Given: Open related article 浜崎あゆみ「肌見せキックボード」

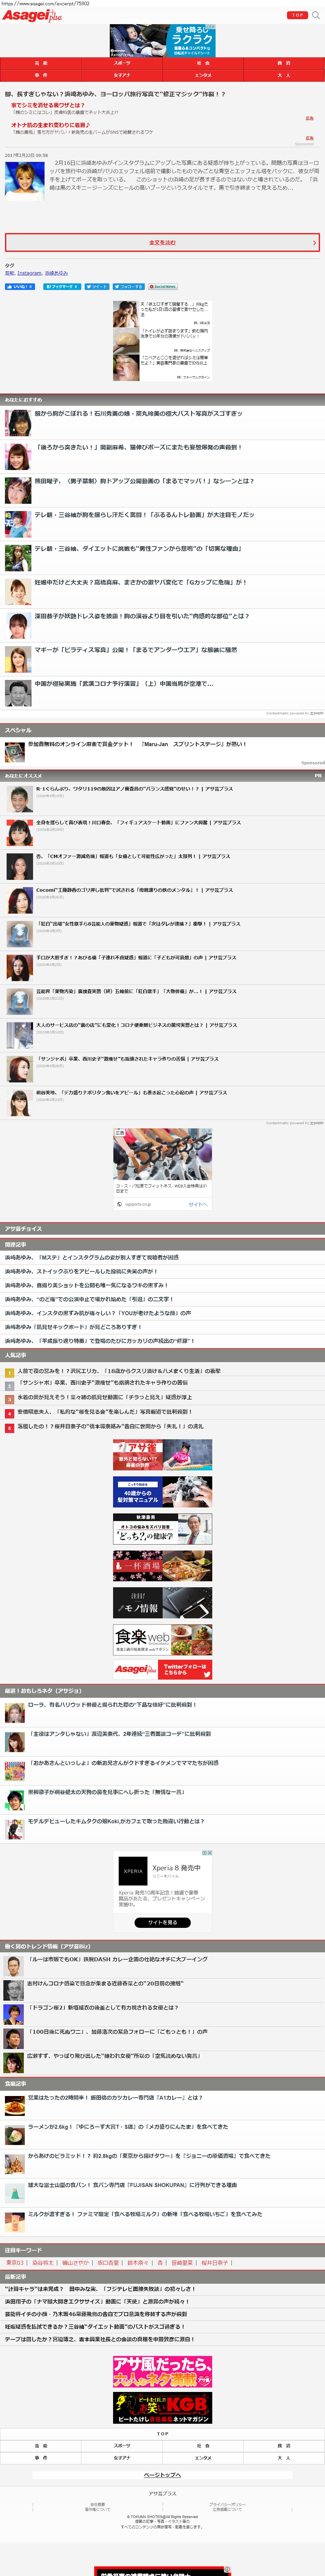Looking at the screenshot, I should click(73, 1327).
